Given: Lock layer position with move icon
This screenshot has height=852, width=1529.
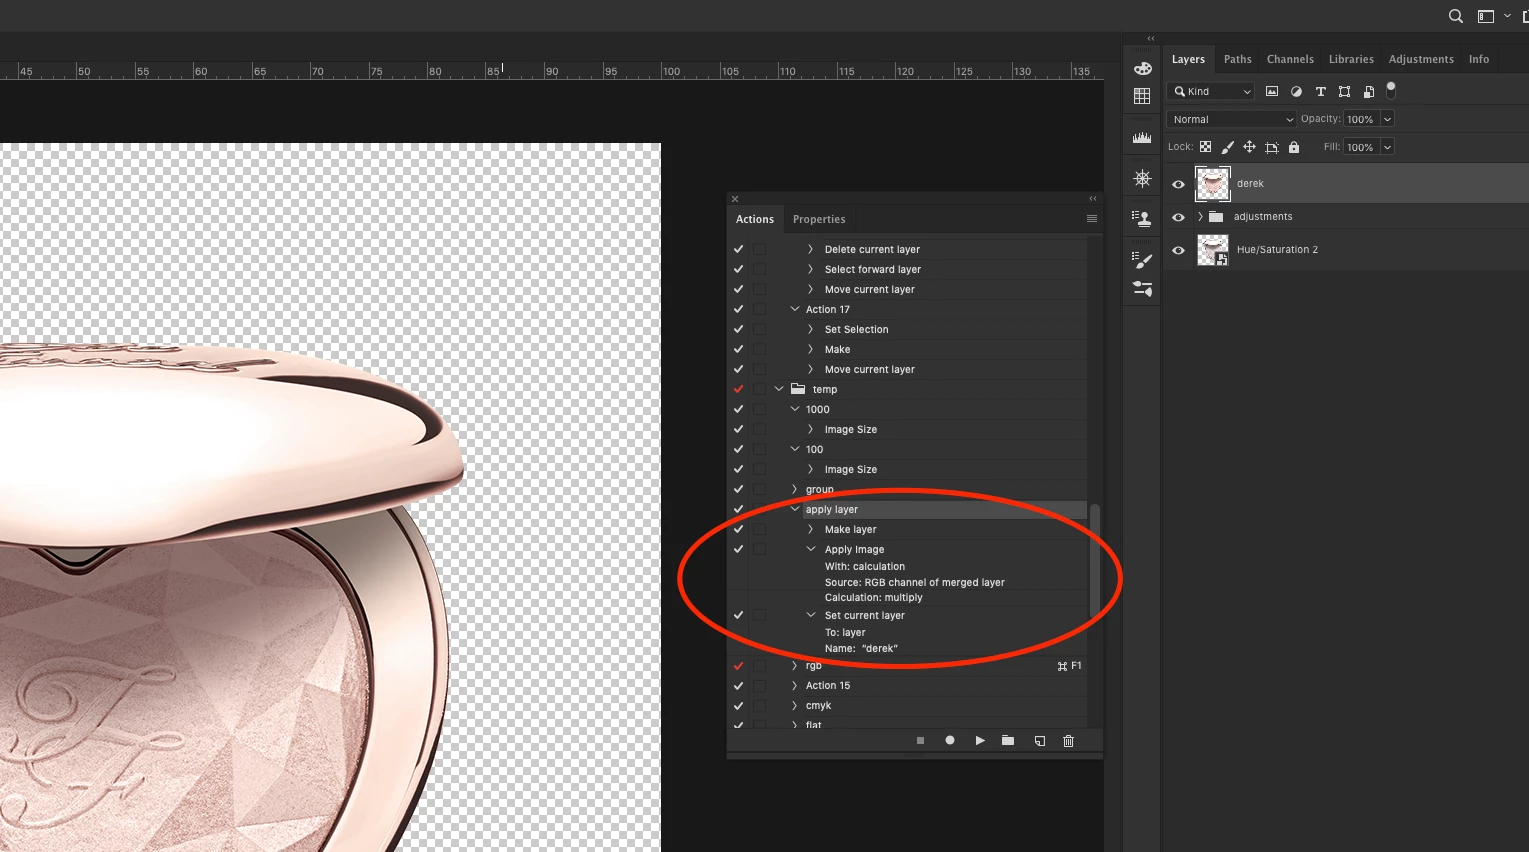Looking at the screenshot, I should pyautogui.click(x=1249, y=147).
